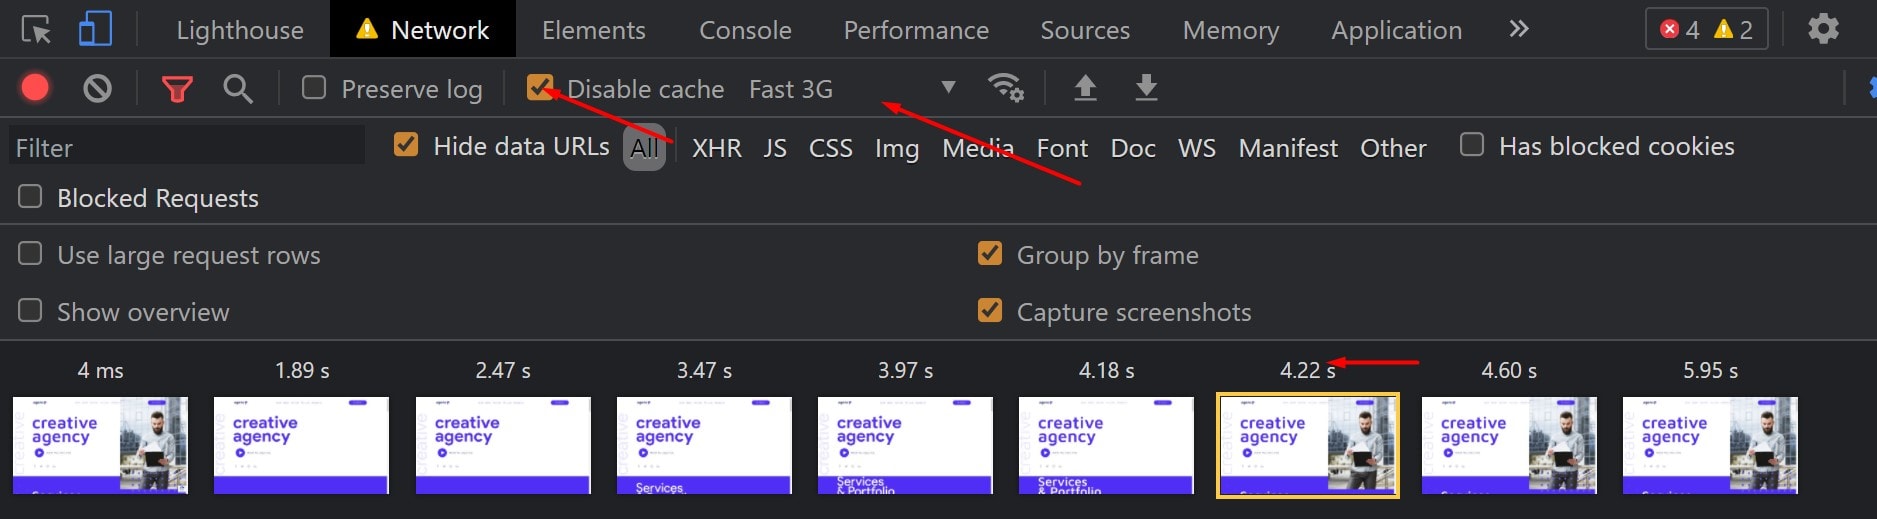This screenshot has height=519, width=1877.
Task: Open the Application tab
Action: (x=1396, y=30)
